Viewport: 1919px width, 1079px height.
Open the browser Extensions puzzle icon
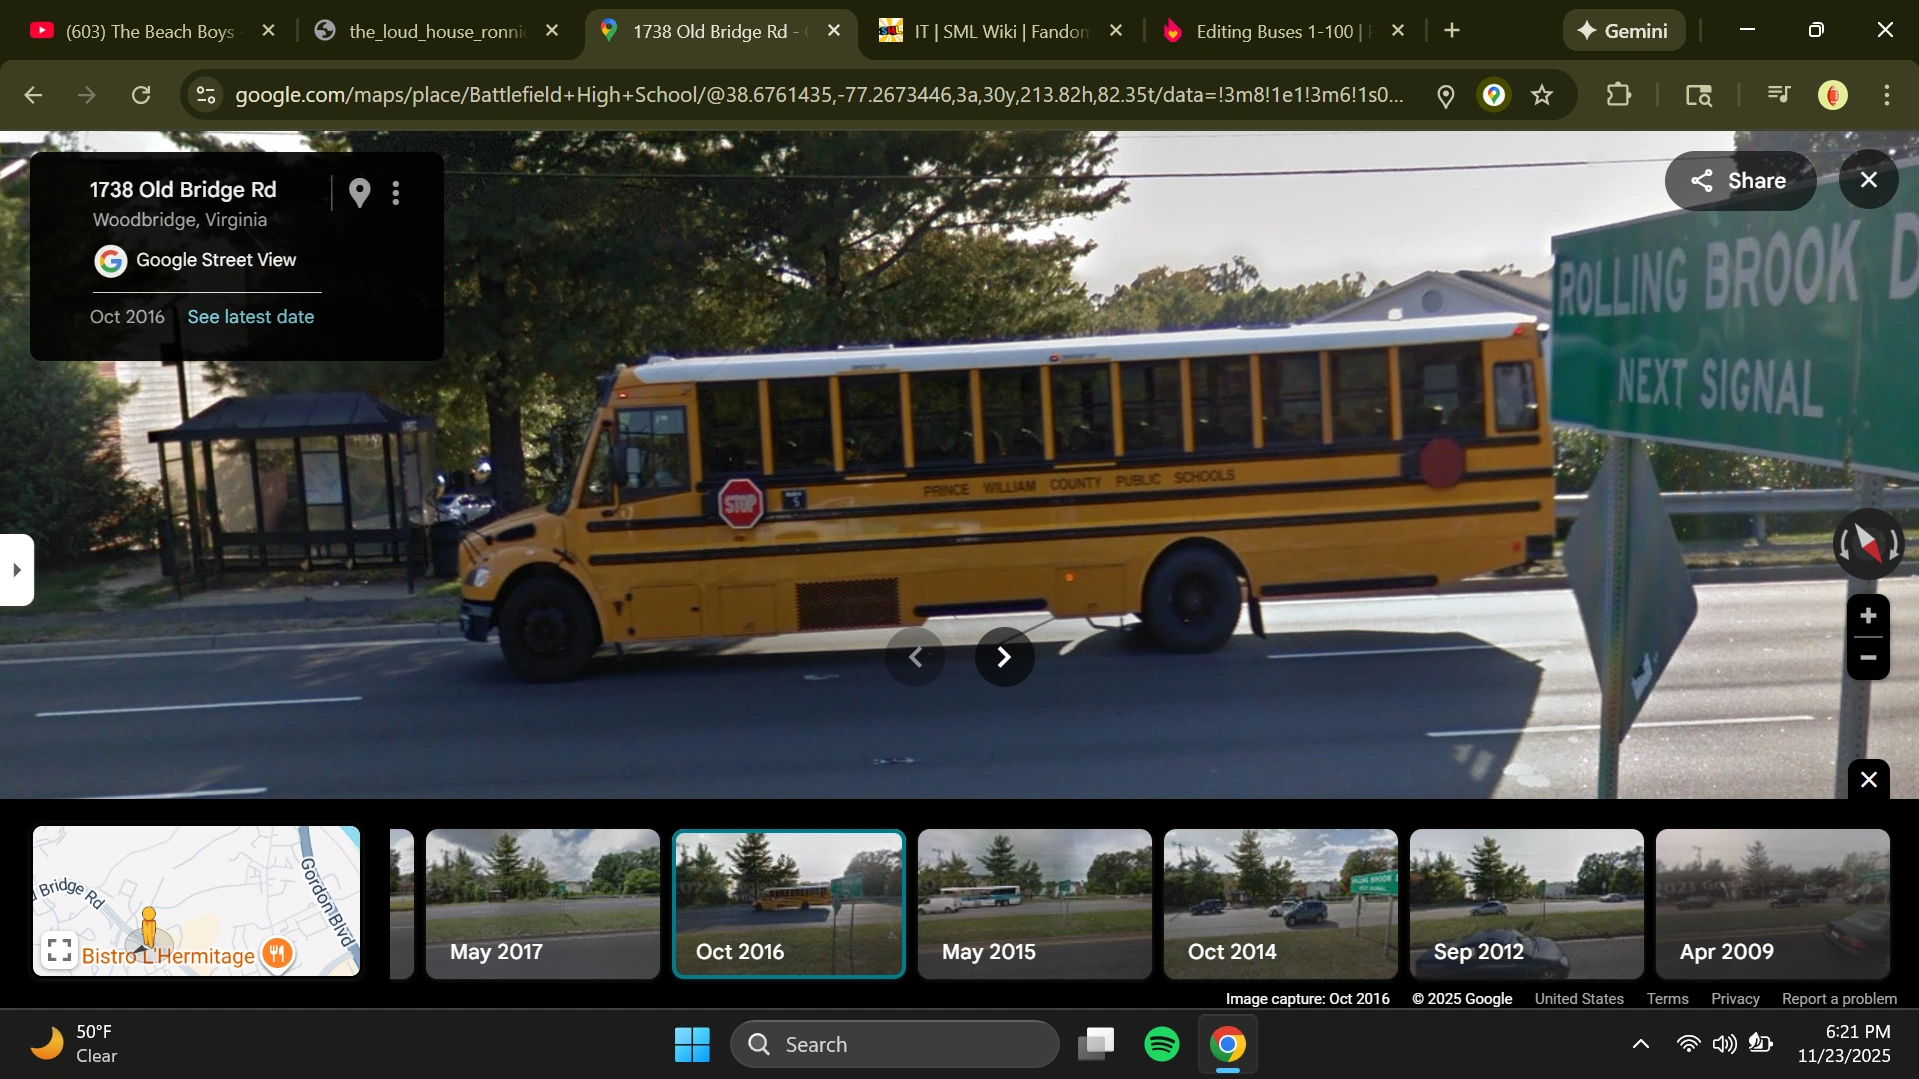tap(1618, 95)
